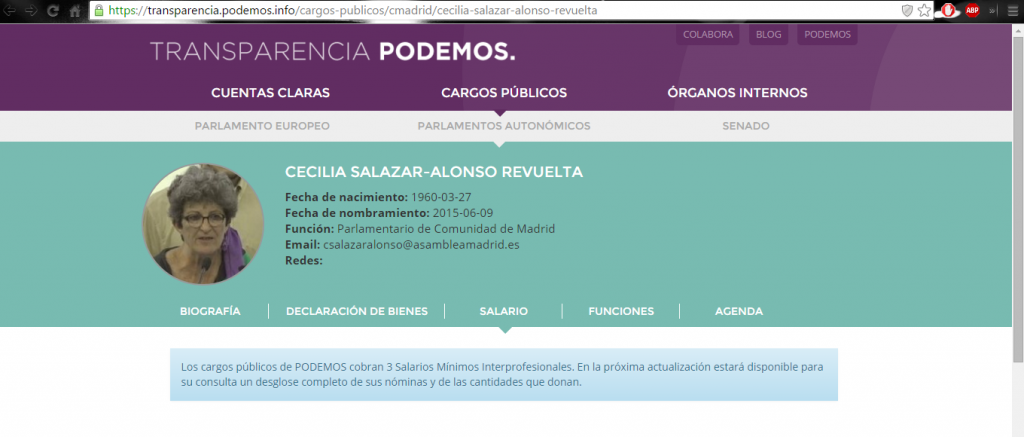Image resolution: width=1024 pixels, height=437 pixels.
Task: Open the red hand ad-blocker extension
Action: click(x=949, y=10)
